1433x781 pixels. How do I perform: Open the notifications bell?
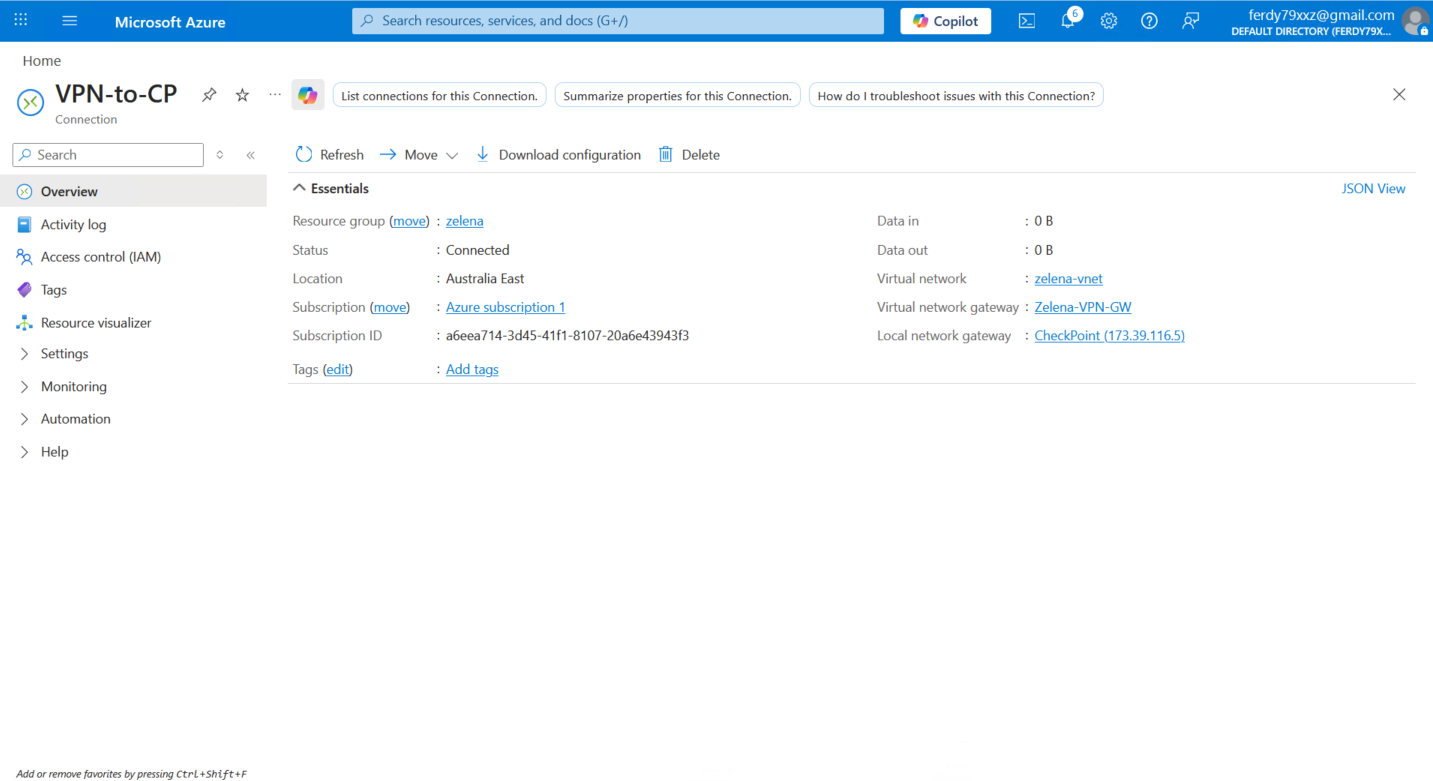1067,21
